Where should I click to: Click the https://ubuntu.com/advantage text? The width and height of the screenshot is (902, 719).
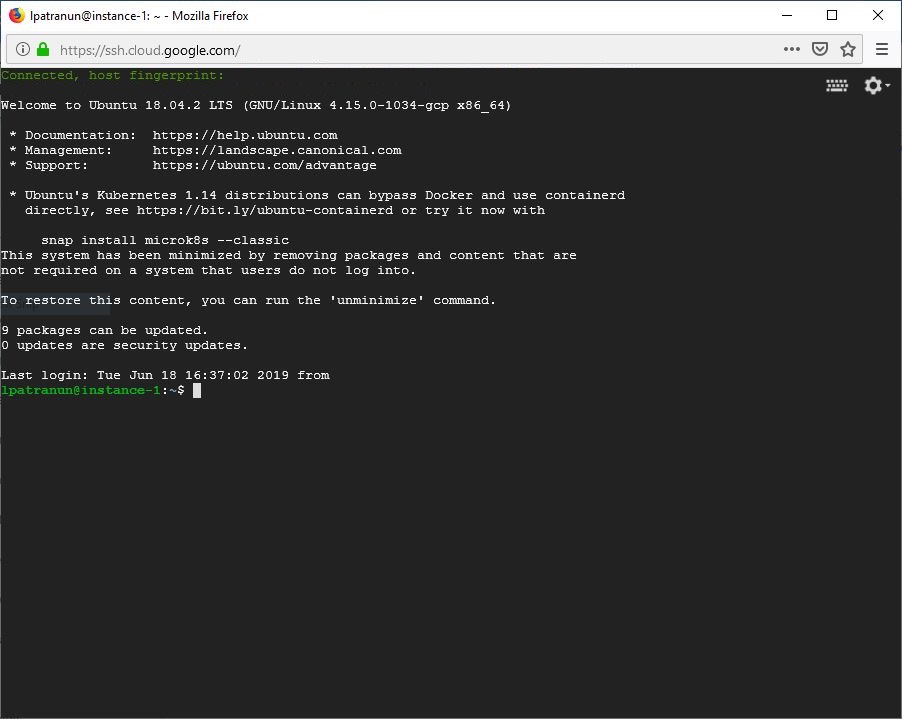pyautogui.click(x=265, y=165)
